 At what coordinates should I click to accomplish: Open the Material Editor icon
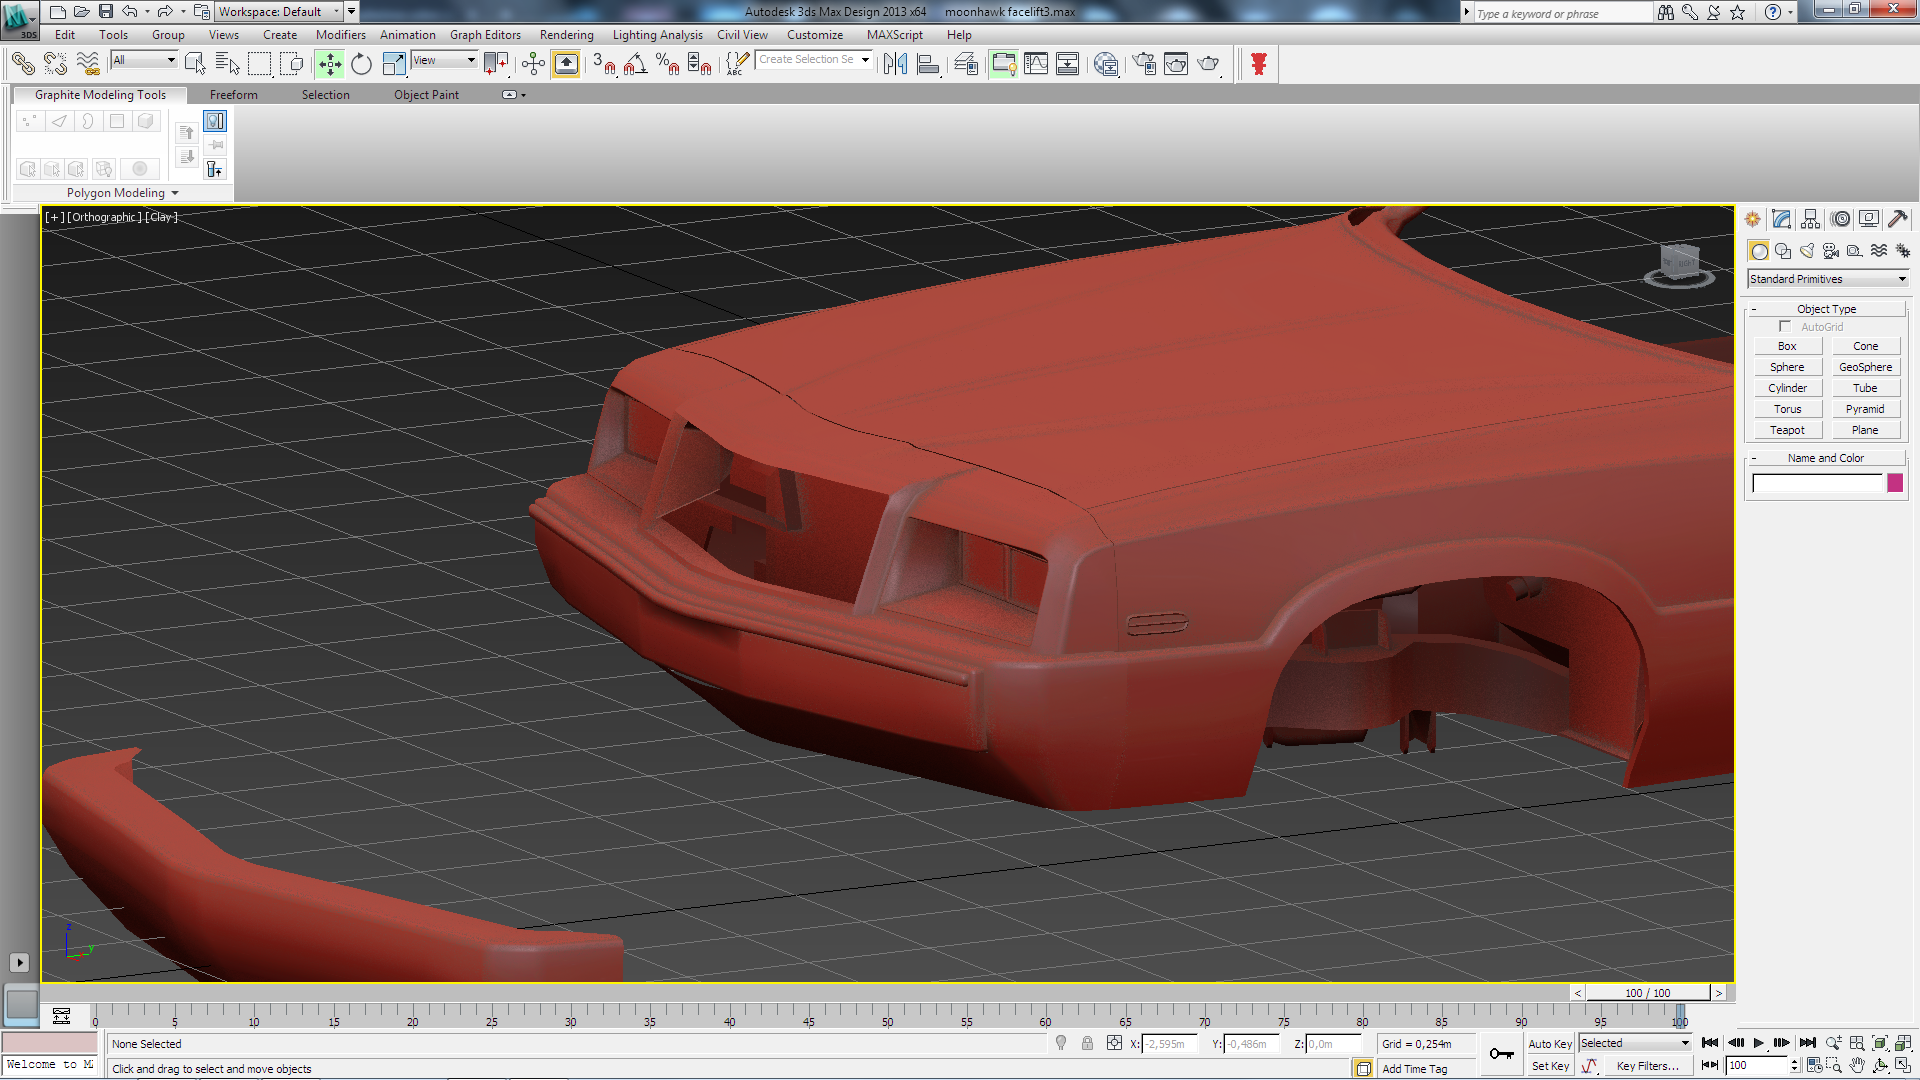coord(1106,64)
